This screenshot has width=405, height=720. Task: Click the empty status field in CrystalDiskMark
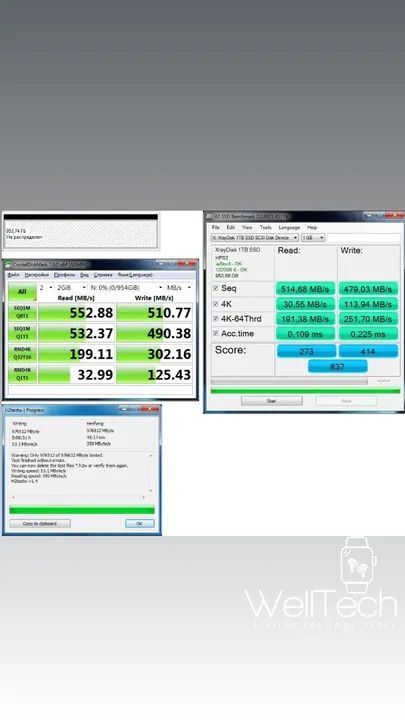tap(100, 390)
